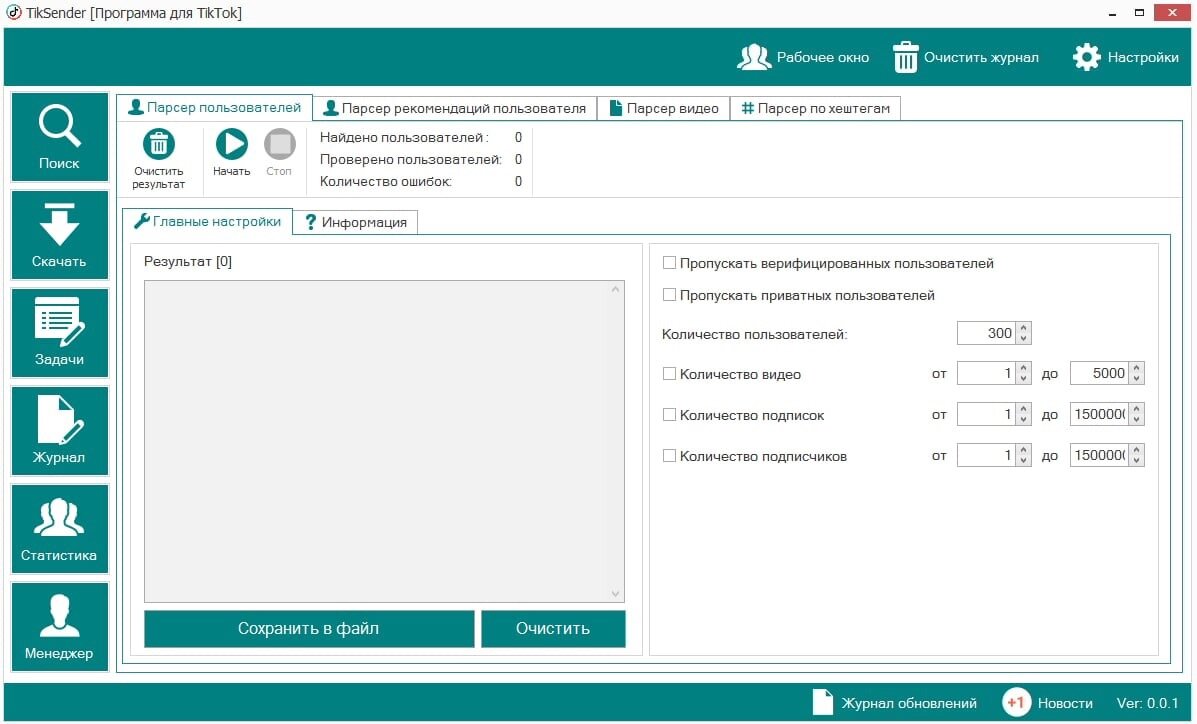The height and width of the screenshot is (724, 1197).
Task: Click the Стоп stop button
Action: [279, 144]
